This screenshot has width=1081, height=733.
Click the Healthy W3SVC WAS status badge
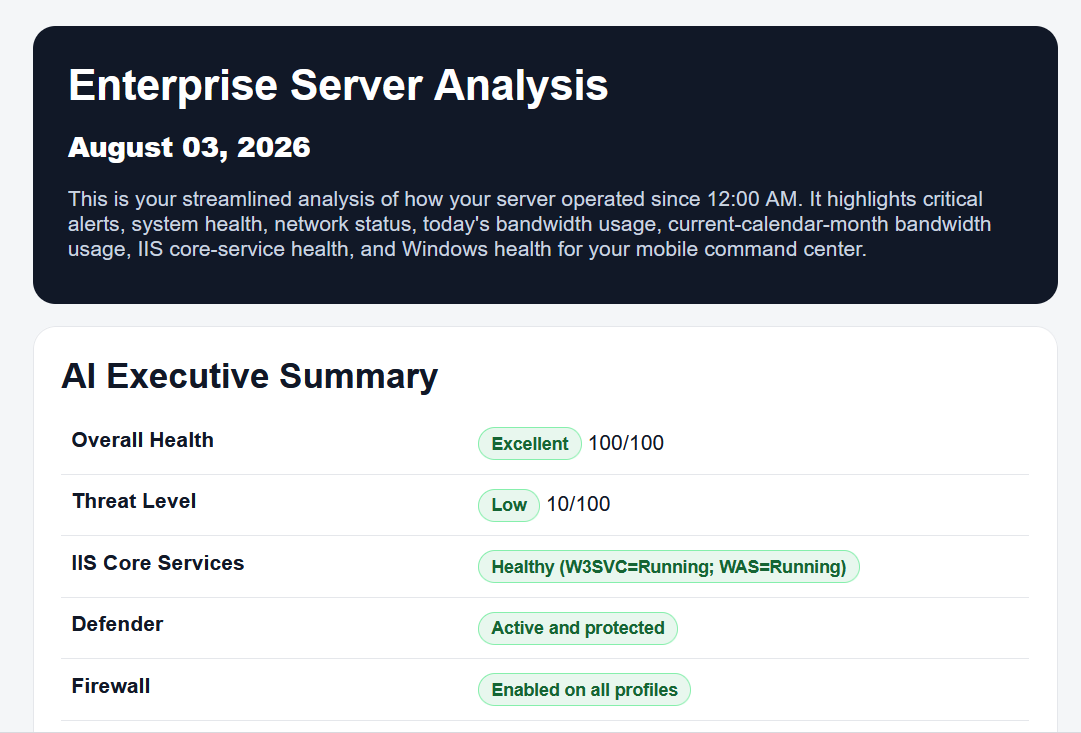(x=668, y=567)
